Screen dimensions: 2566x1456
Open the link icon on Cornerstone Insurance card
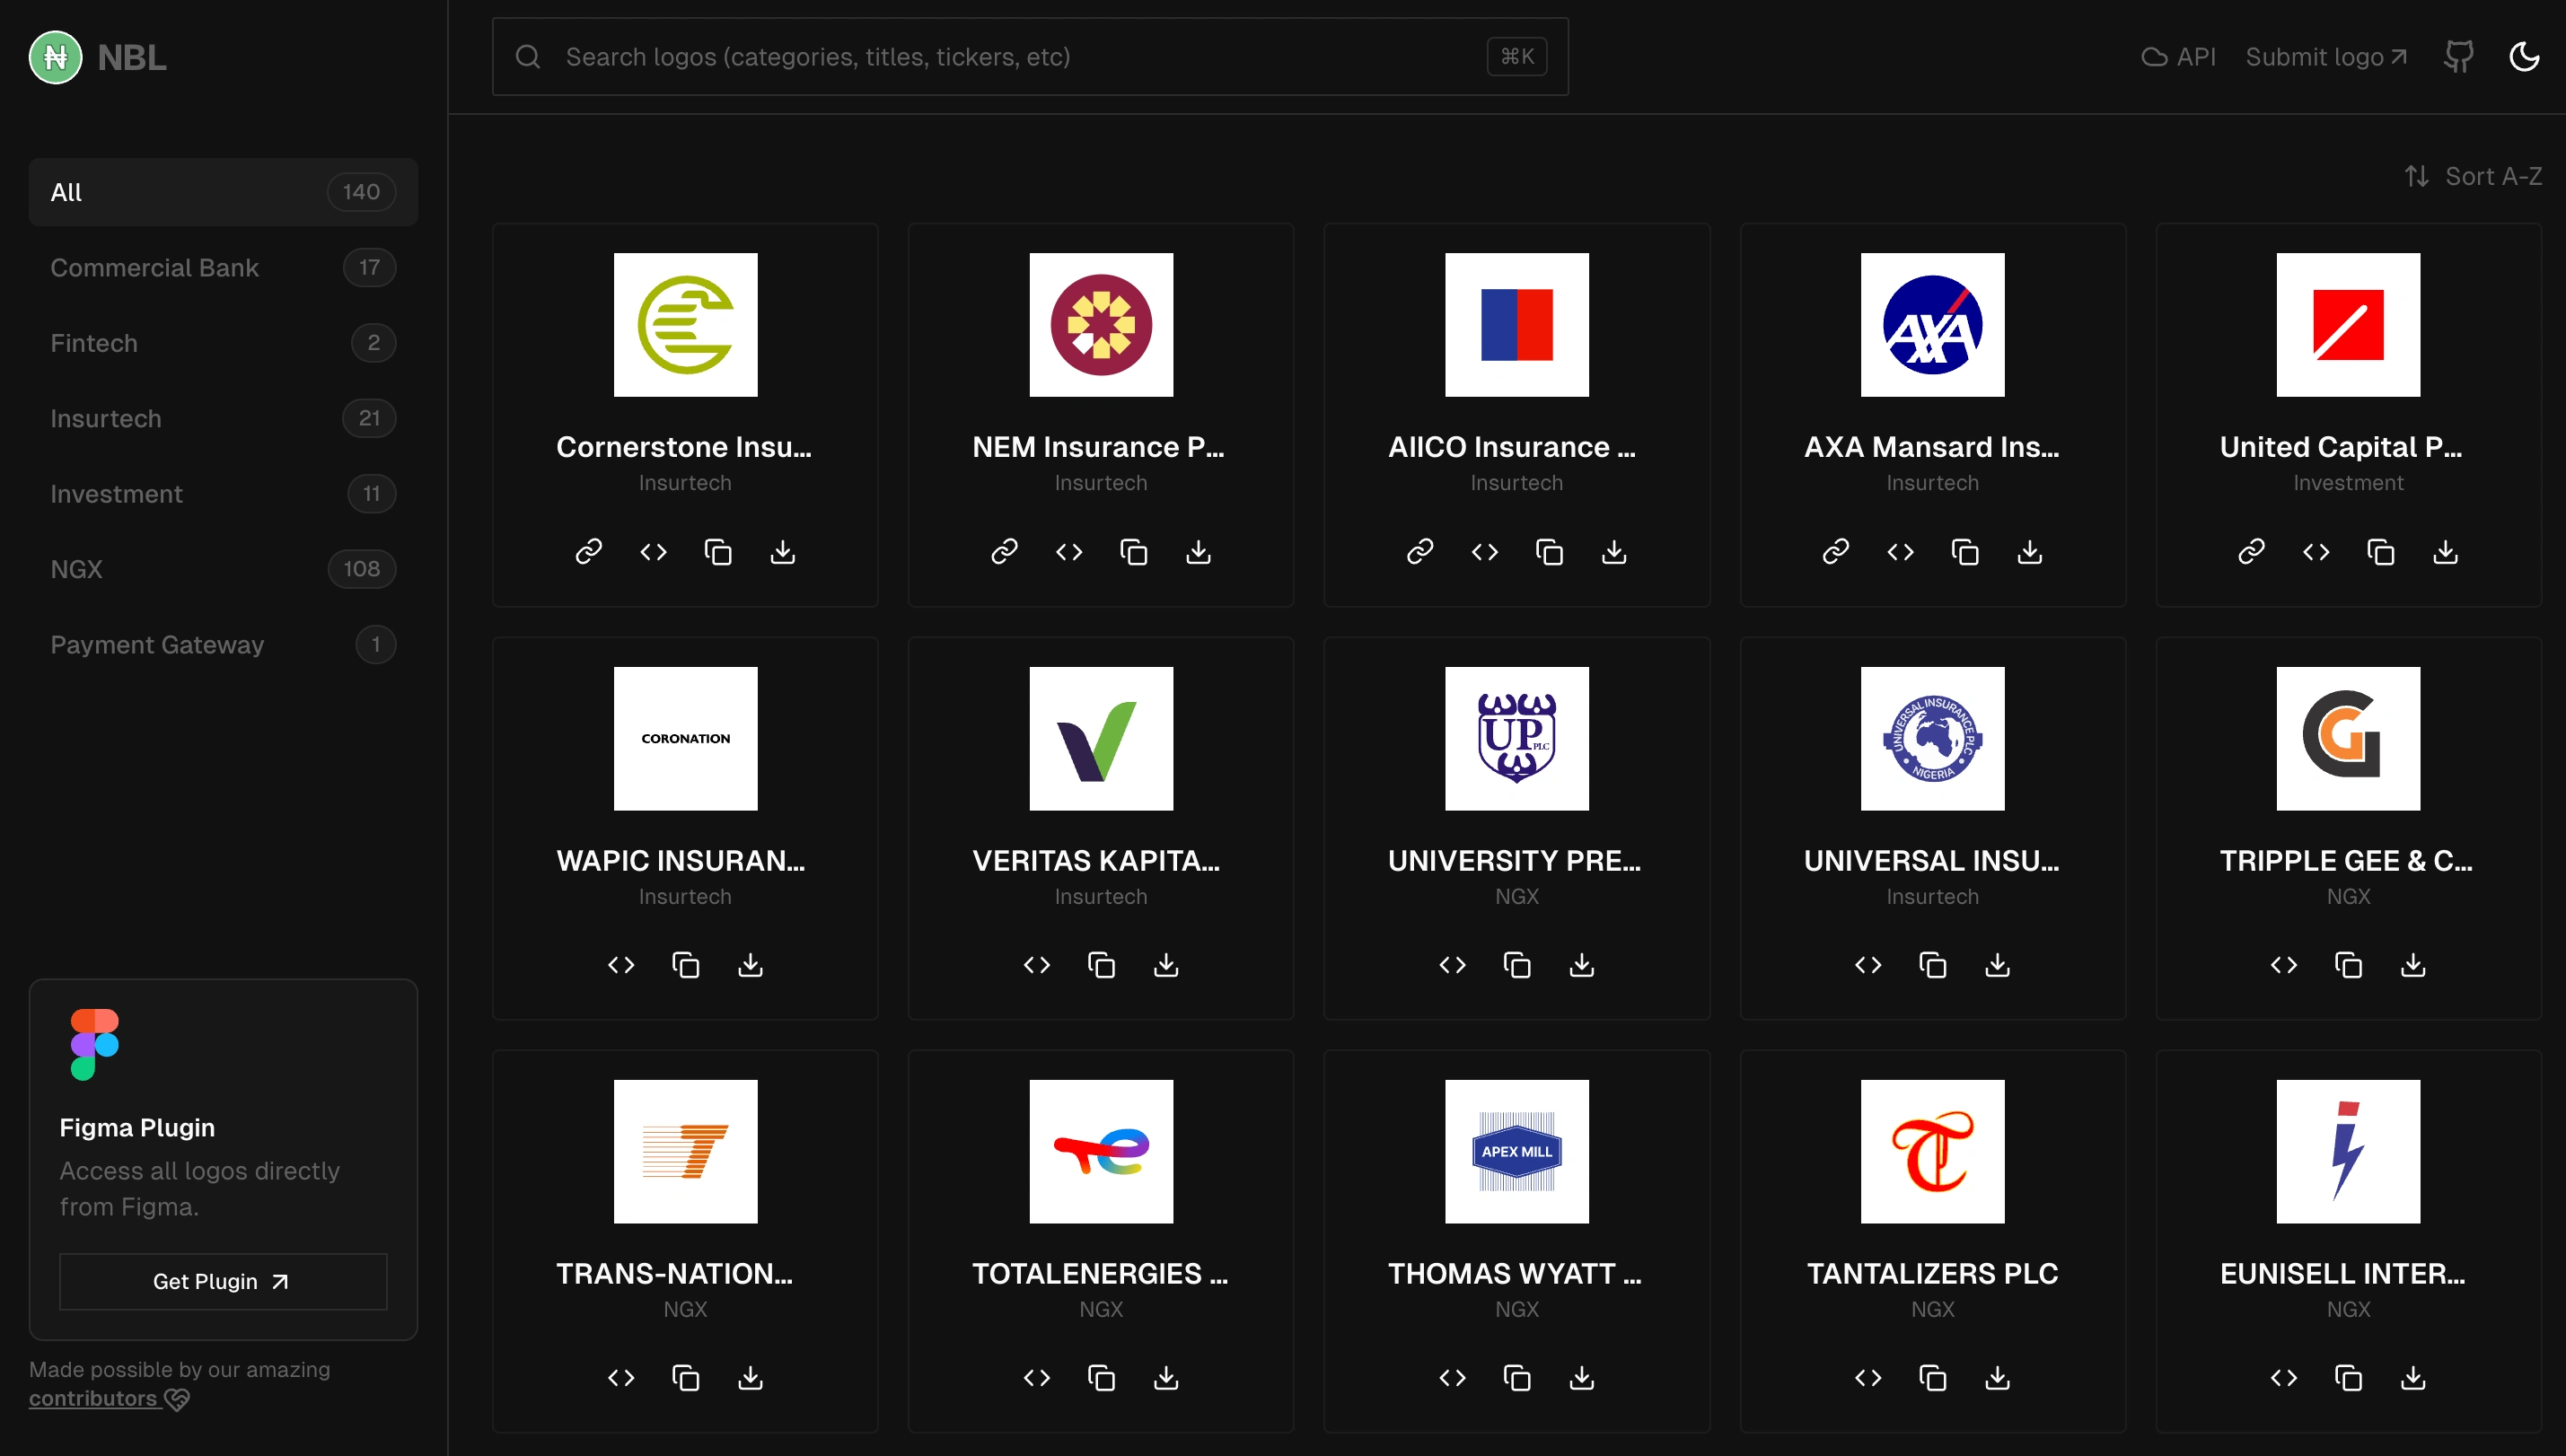point(588,551)
